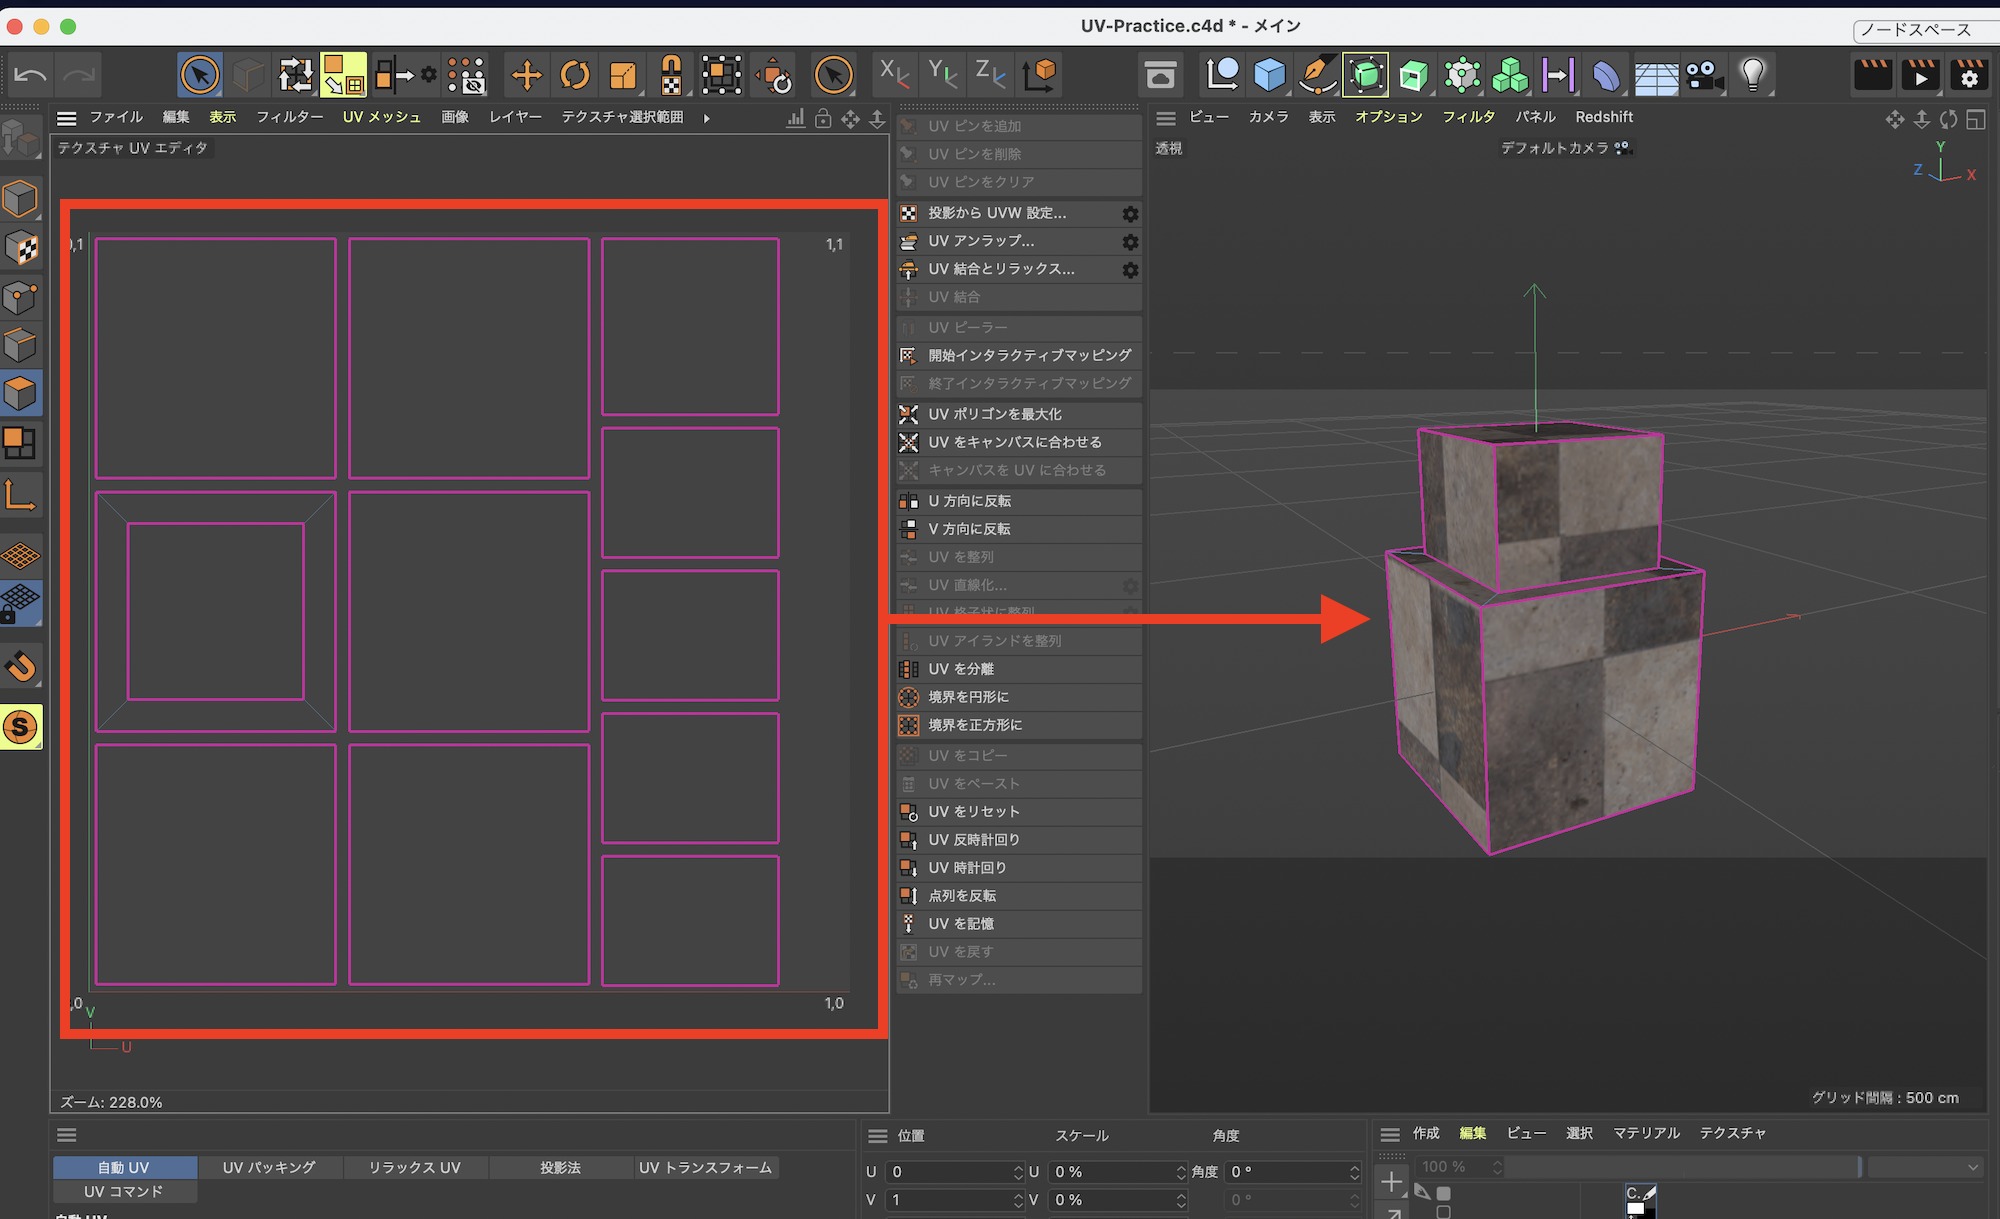The width and height of the screenshot is (2000, 1219).
Task: Open Render Settings clapperboard with gear
Action: (1969, 75)
